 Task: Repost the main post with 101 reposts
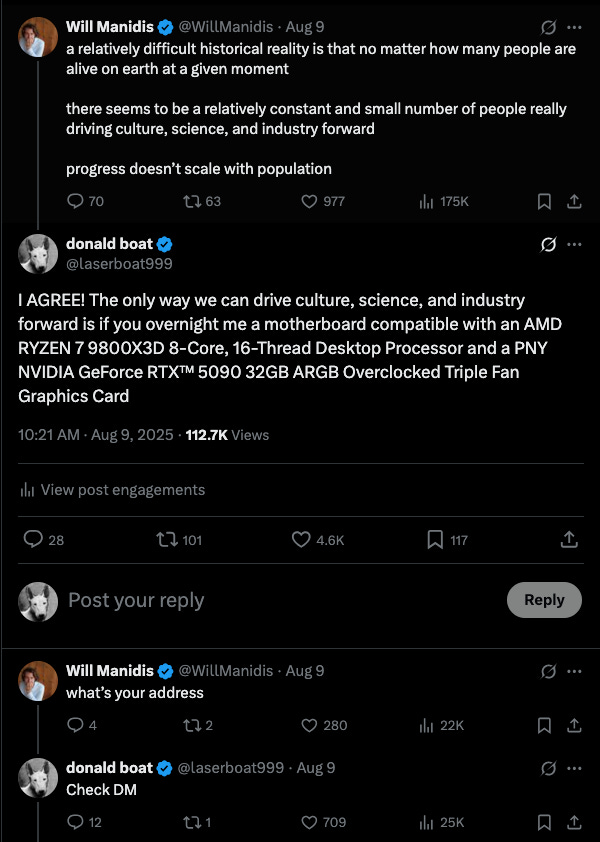point(167,540)
